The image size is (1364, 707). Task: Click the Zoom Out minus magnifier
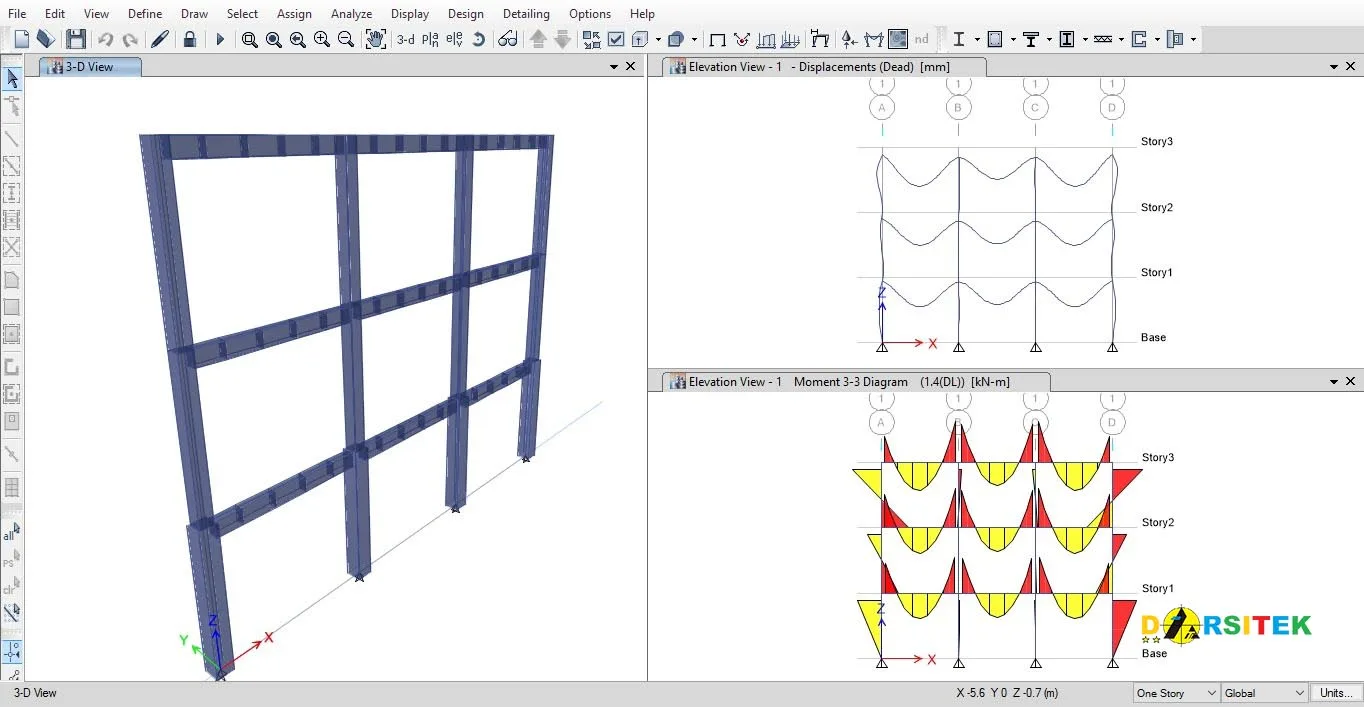click(346, 39)
